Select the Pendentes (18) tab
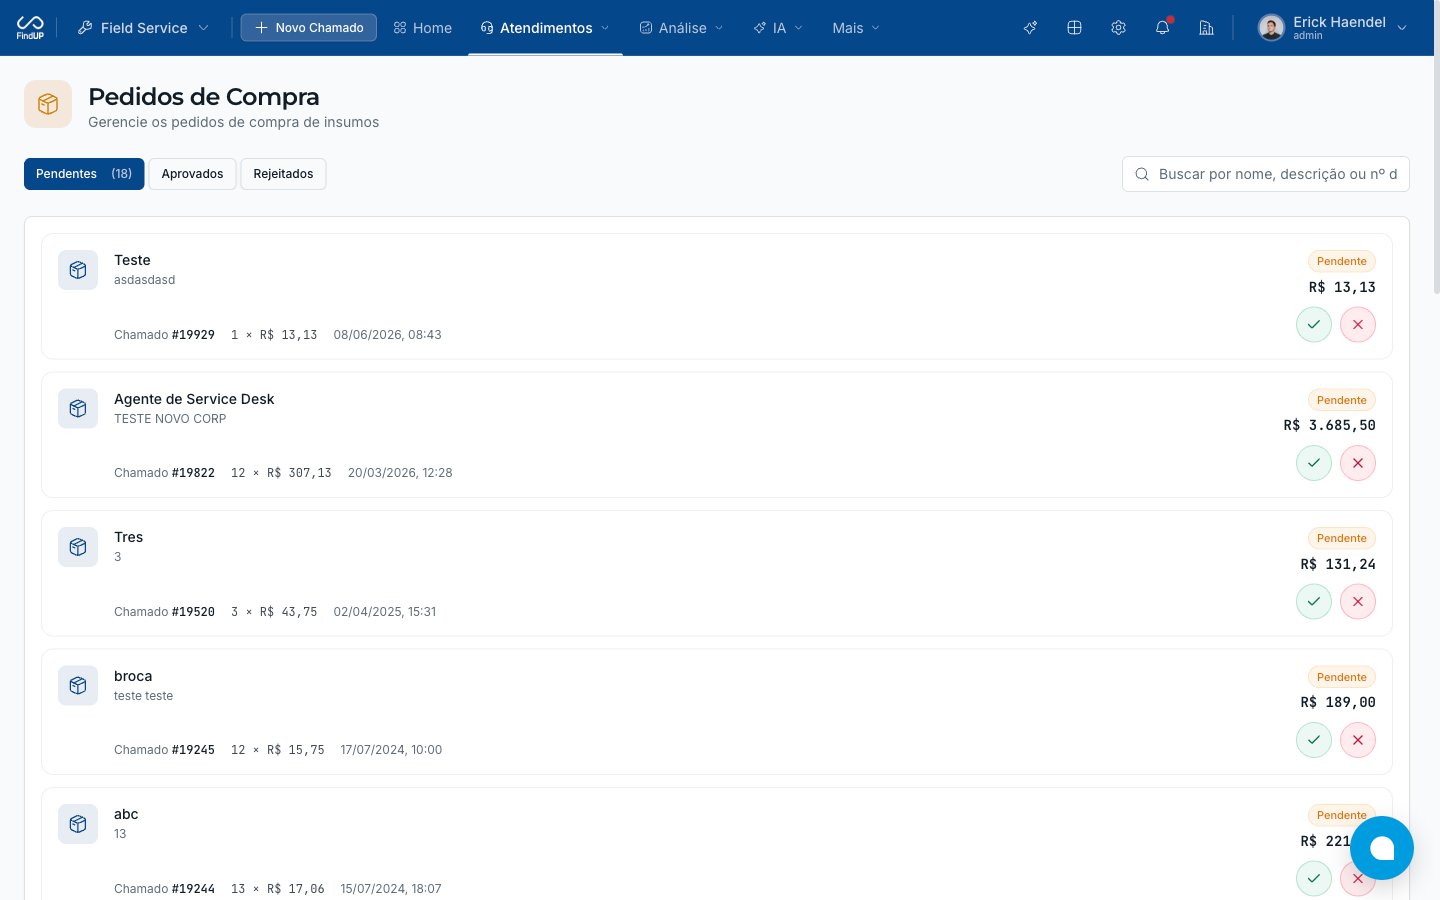The height and width of the screenshot is (900, 1440). click(84, 174)
